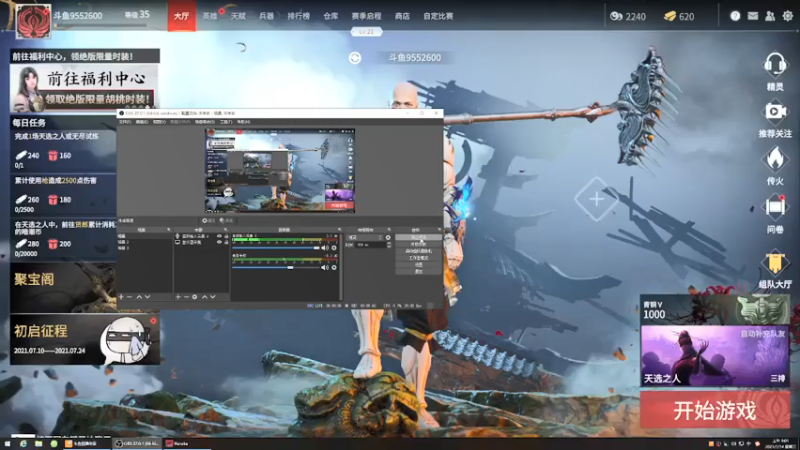The height and width of the screenshot is (450, 800).
Task: Pop out the OBS controls dock
Action: click(x=439, y=230)
